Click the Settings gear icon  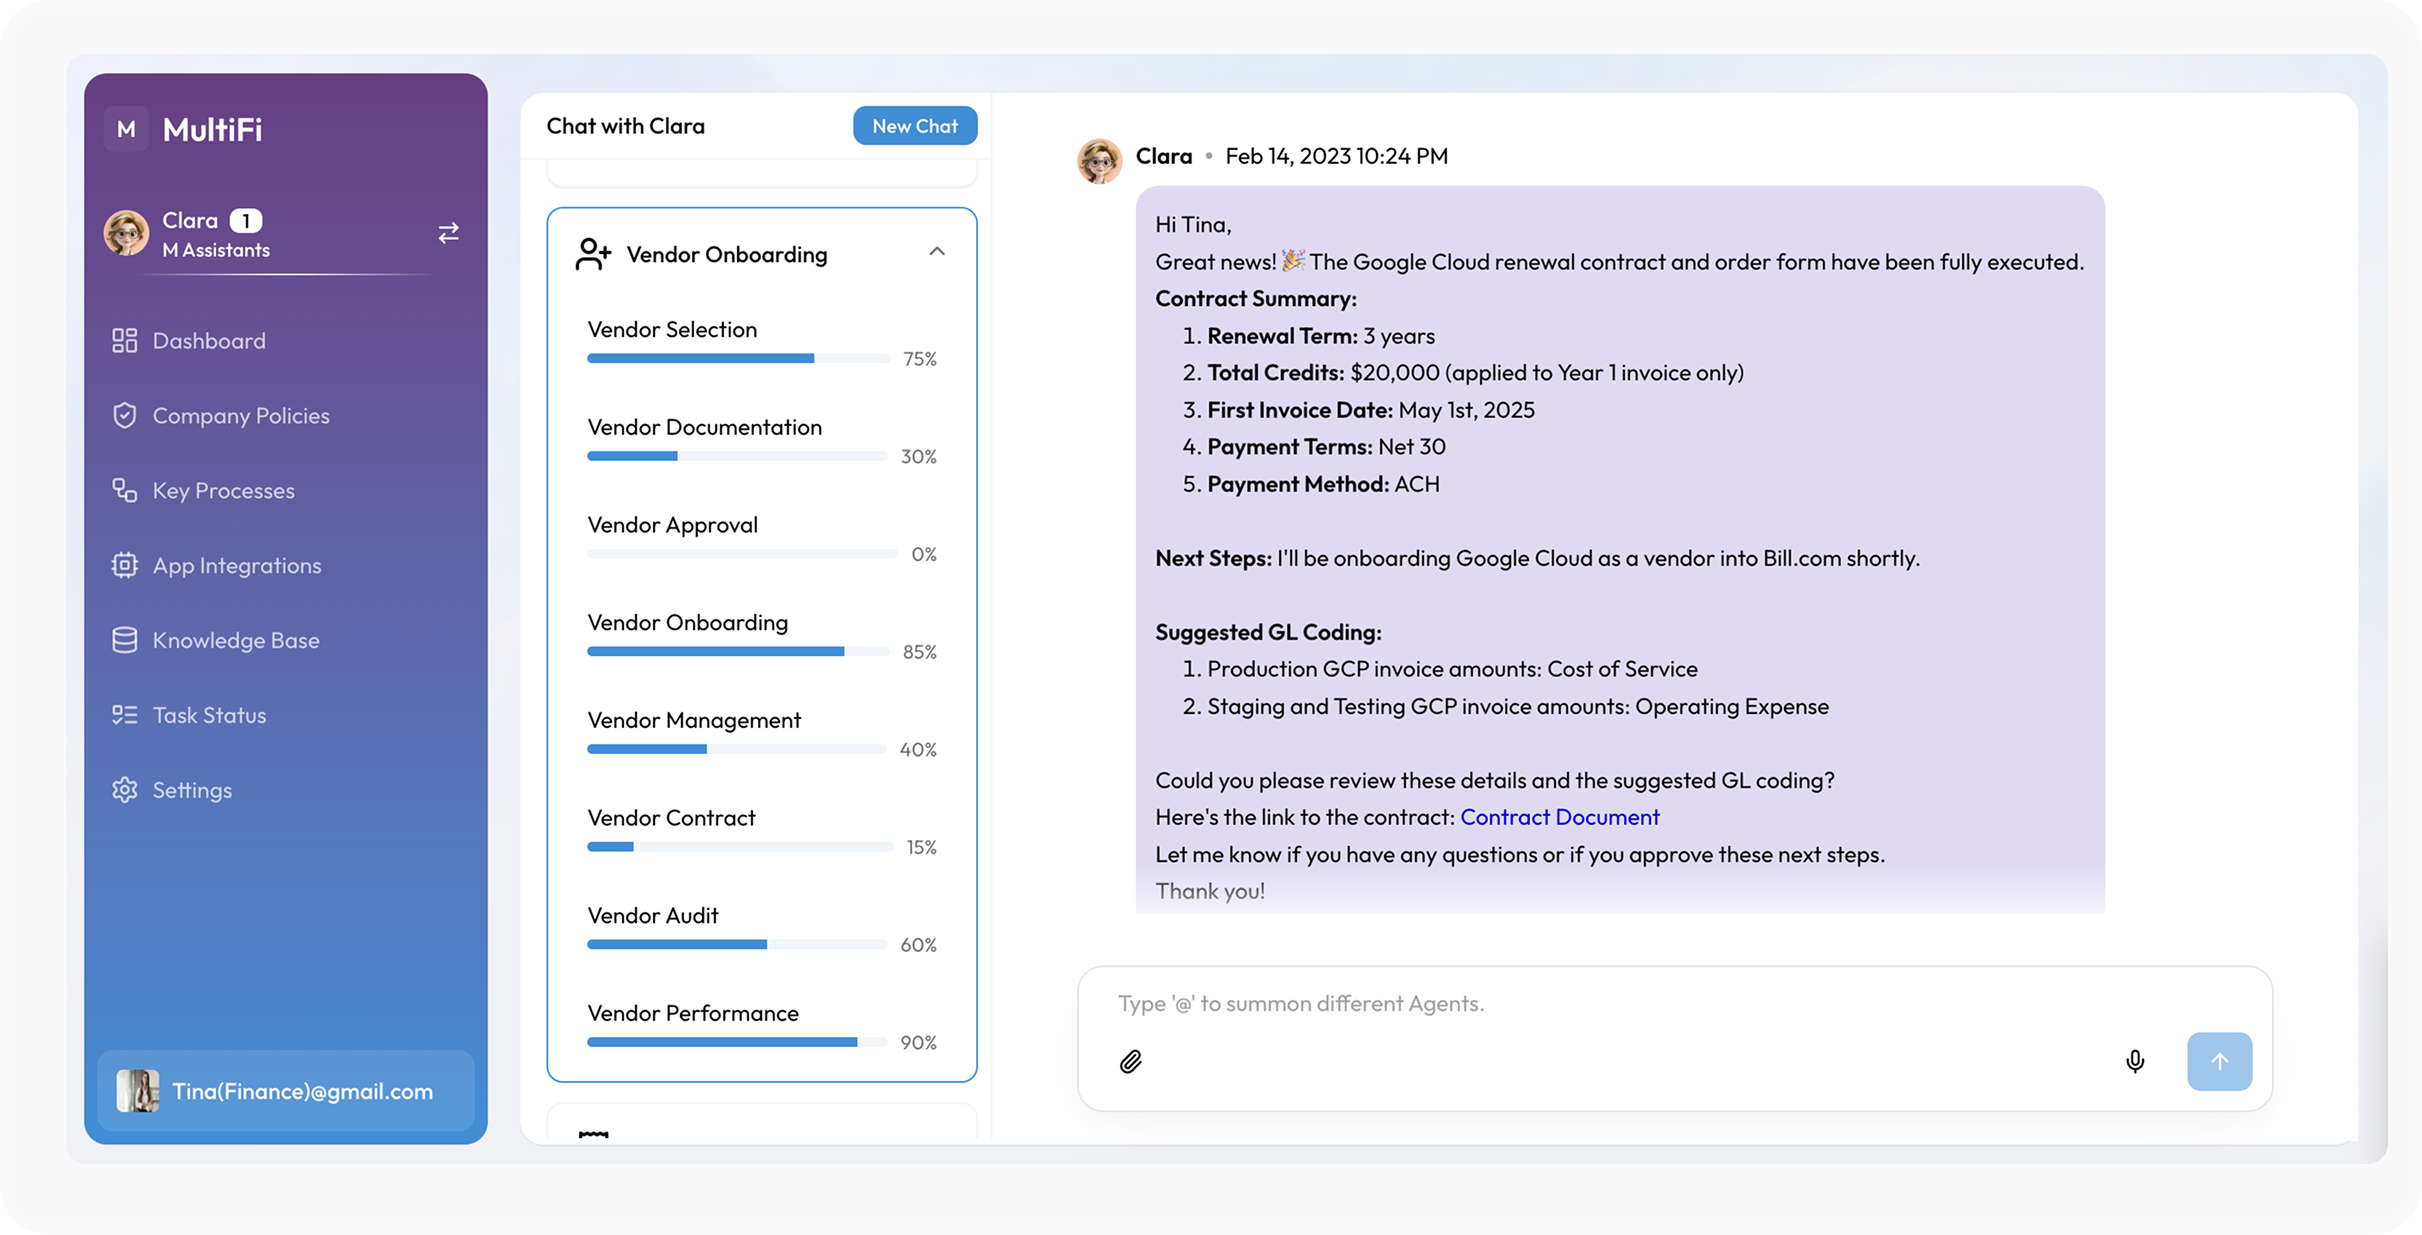[x=125, y=790]
